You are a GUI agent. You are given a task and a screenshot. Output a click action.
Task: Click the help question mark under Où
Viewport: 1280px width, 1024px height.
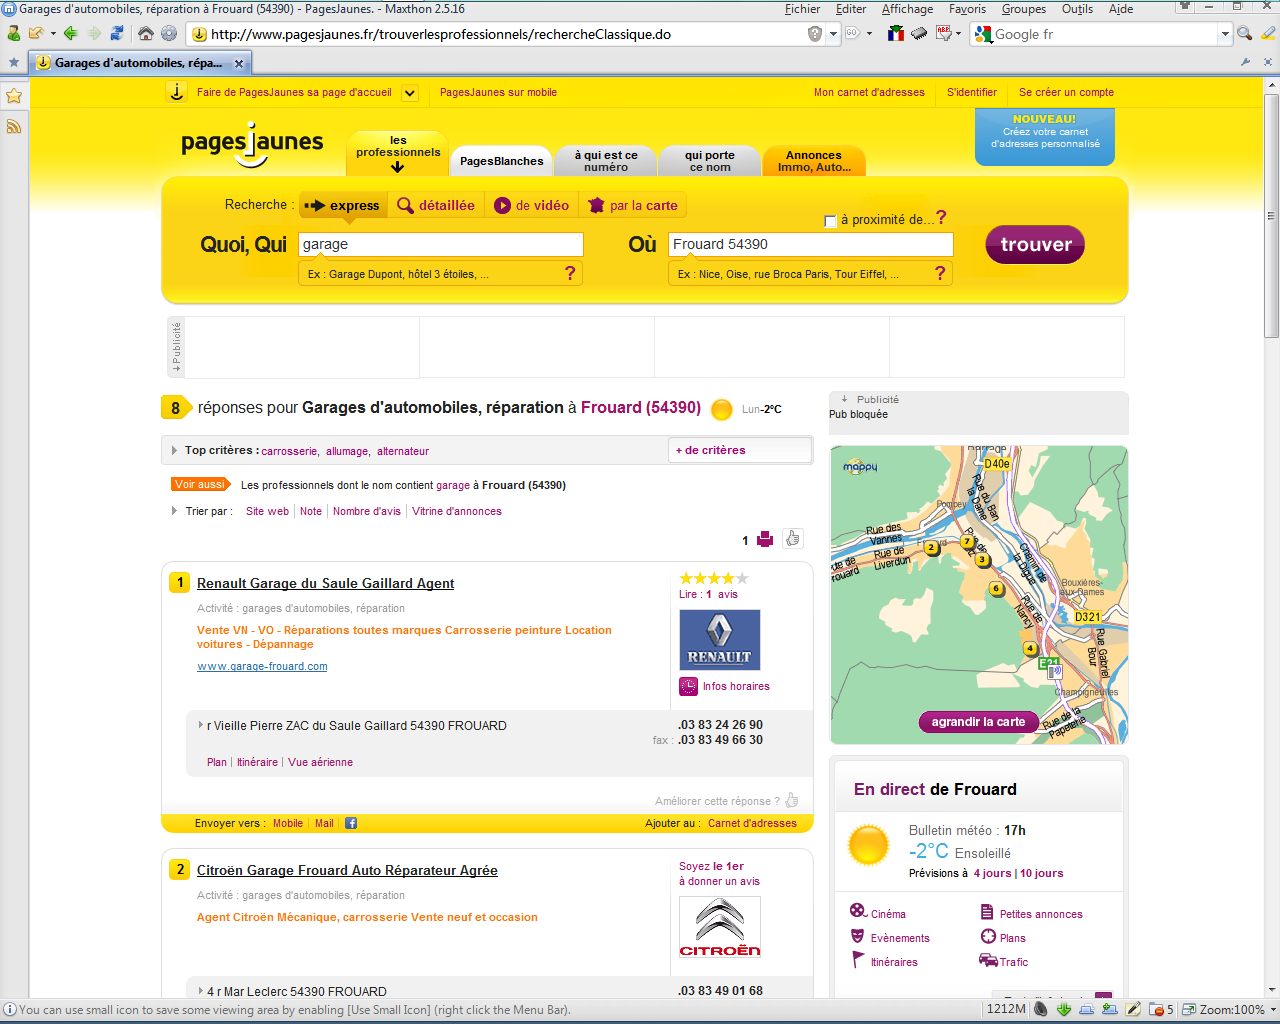click(x=940, y=273)
